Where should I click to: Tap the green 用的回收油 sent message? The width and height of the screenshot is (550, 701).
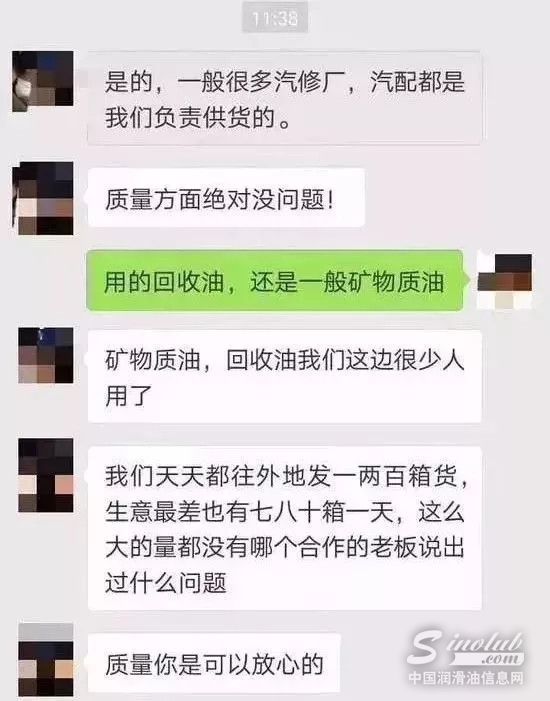pos(275,280)
